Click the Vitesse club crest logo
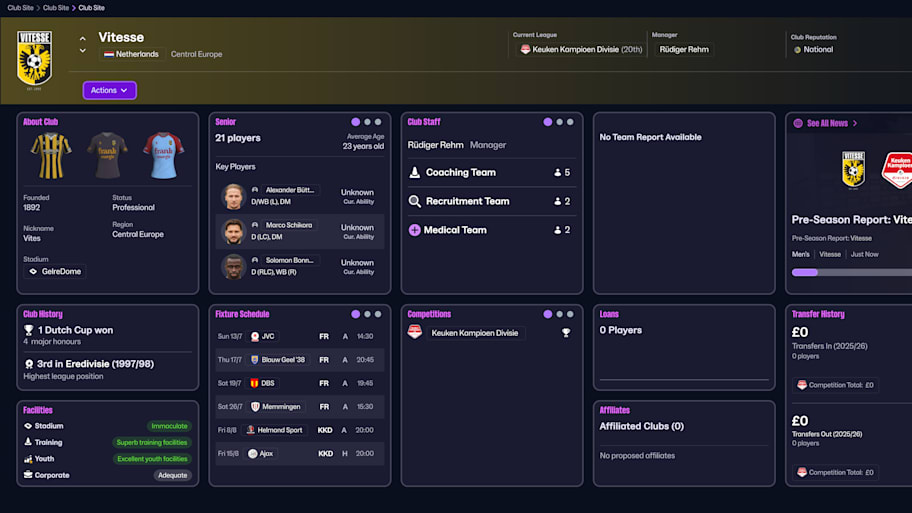The height and width of the screenshot is (513, 912). tap(34, 59)
